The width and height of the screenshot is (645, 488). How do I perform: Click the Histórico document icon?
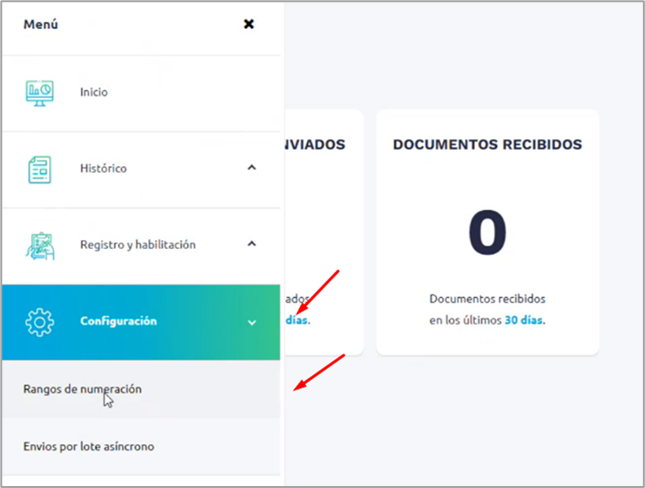point(40,168)
